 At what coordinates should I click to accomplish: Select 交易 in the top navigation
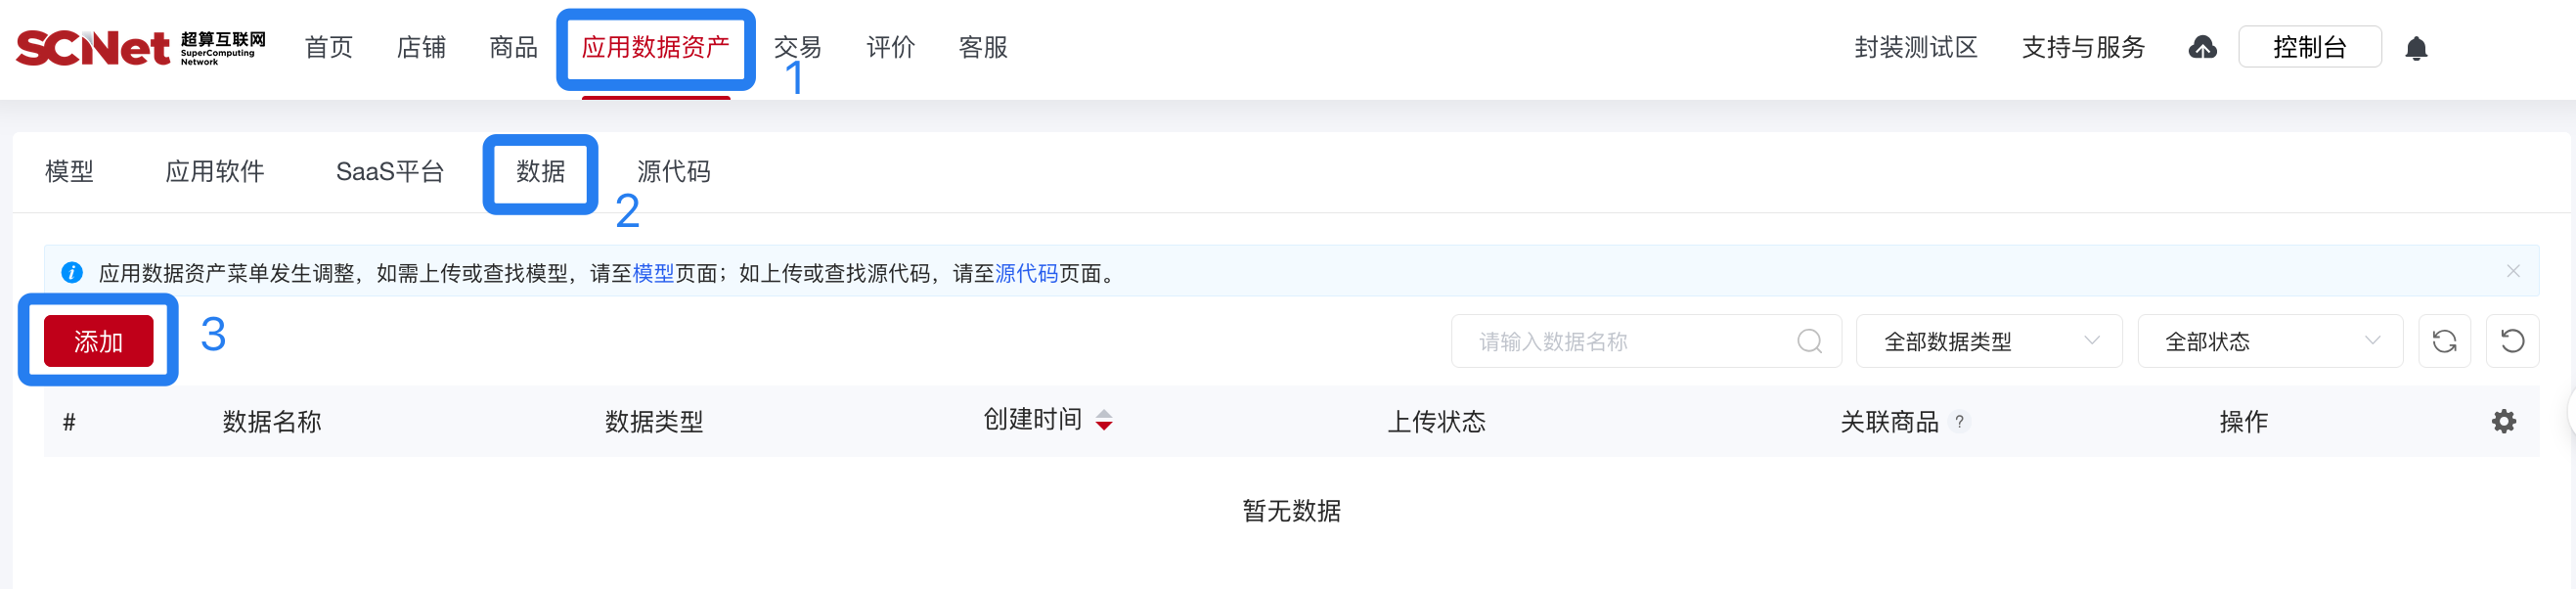click(x=797, y=47)
